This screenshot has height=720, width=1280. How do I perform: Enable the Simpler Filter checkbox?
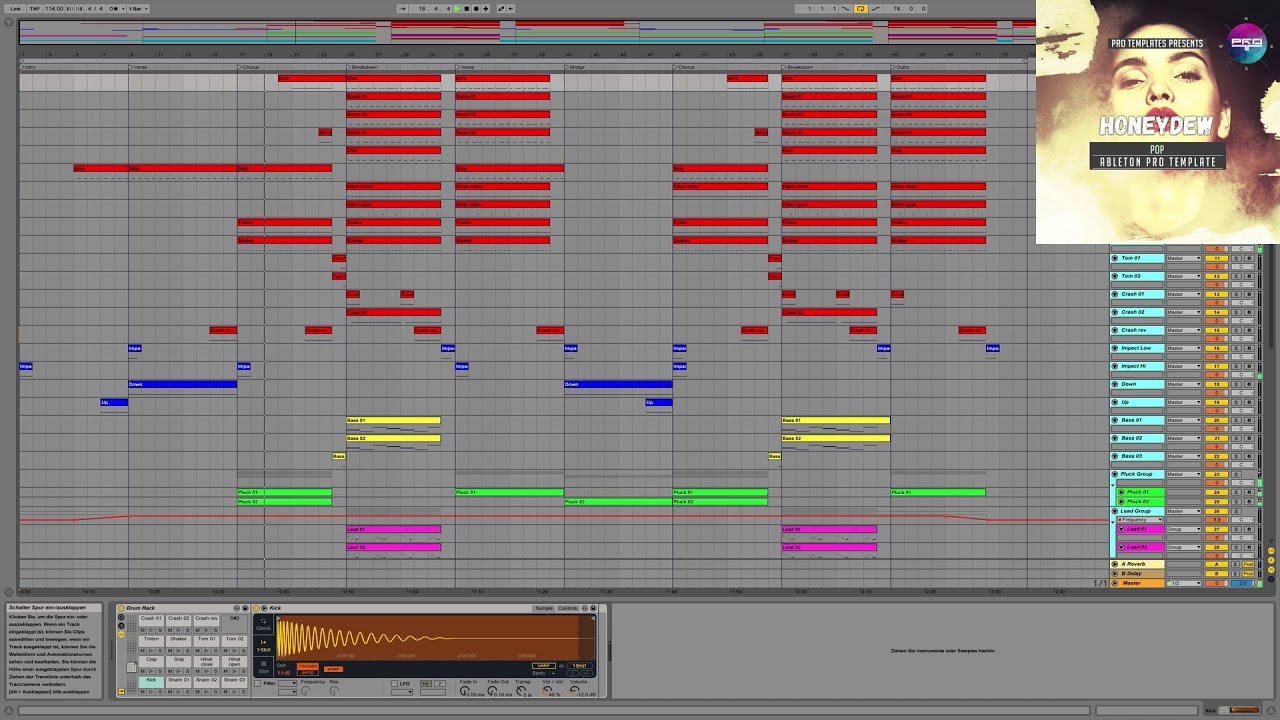pyautogui.click(x=258, y=683)
